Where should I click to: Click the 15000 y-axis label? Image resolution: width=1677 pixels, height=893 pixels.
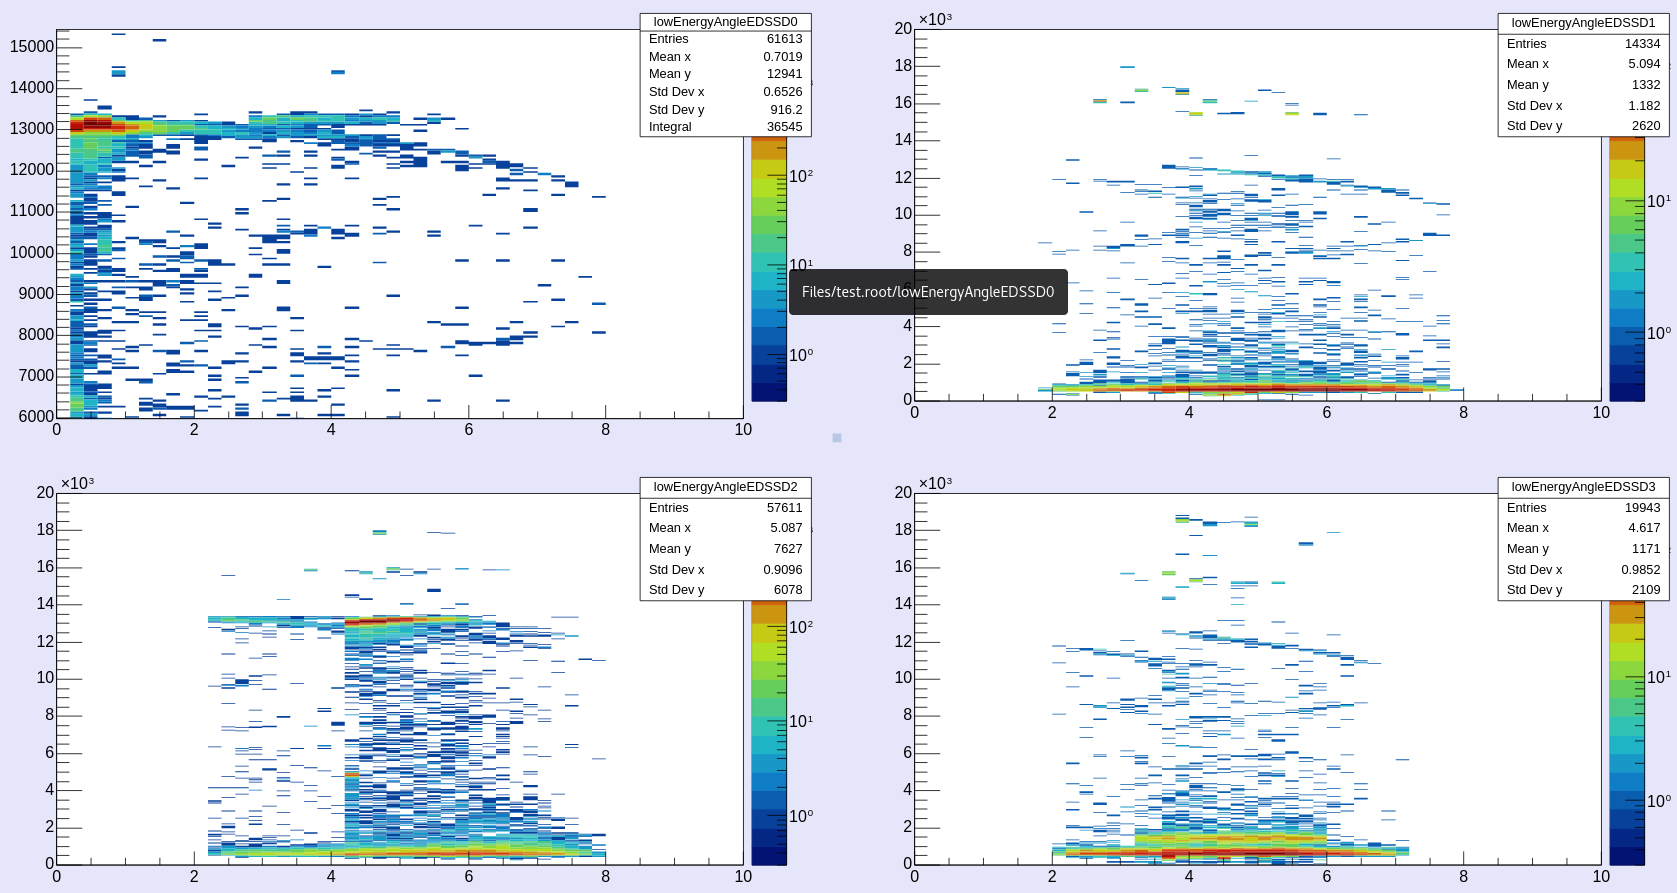pos(32,46)
